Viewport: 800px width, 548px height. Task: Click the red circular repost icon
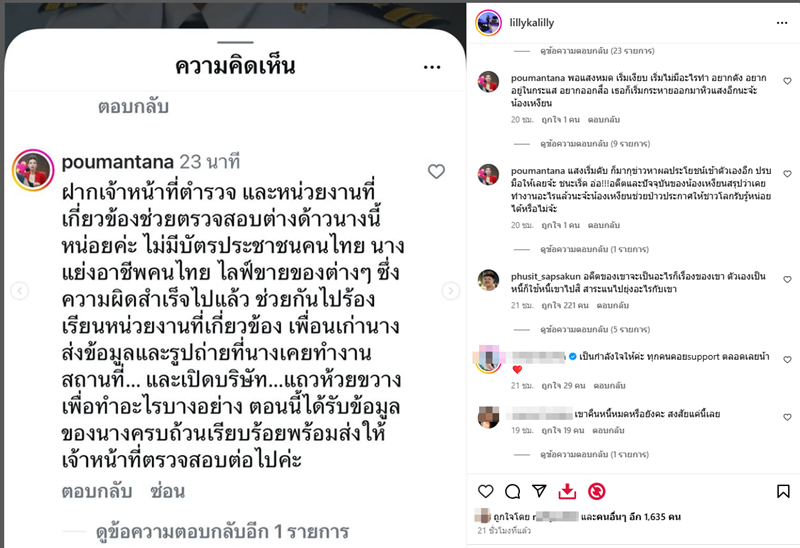(x=596, y=491)
